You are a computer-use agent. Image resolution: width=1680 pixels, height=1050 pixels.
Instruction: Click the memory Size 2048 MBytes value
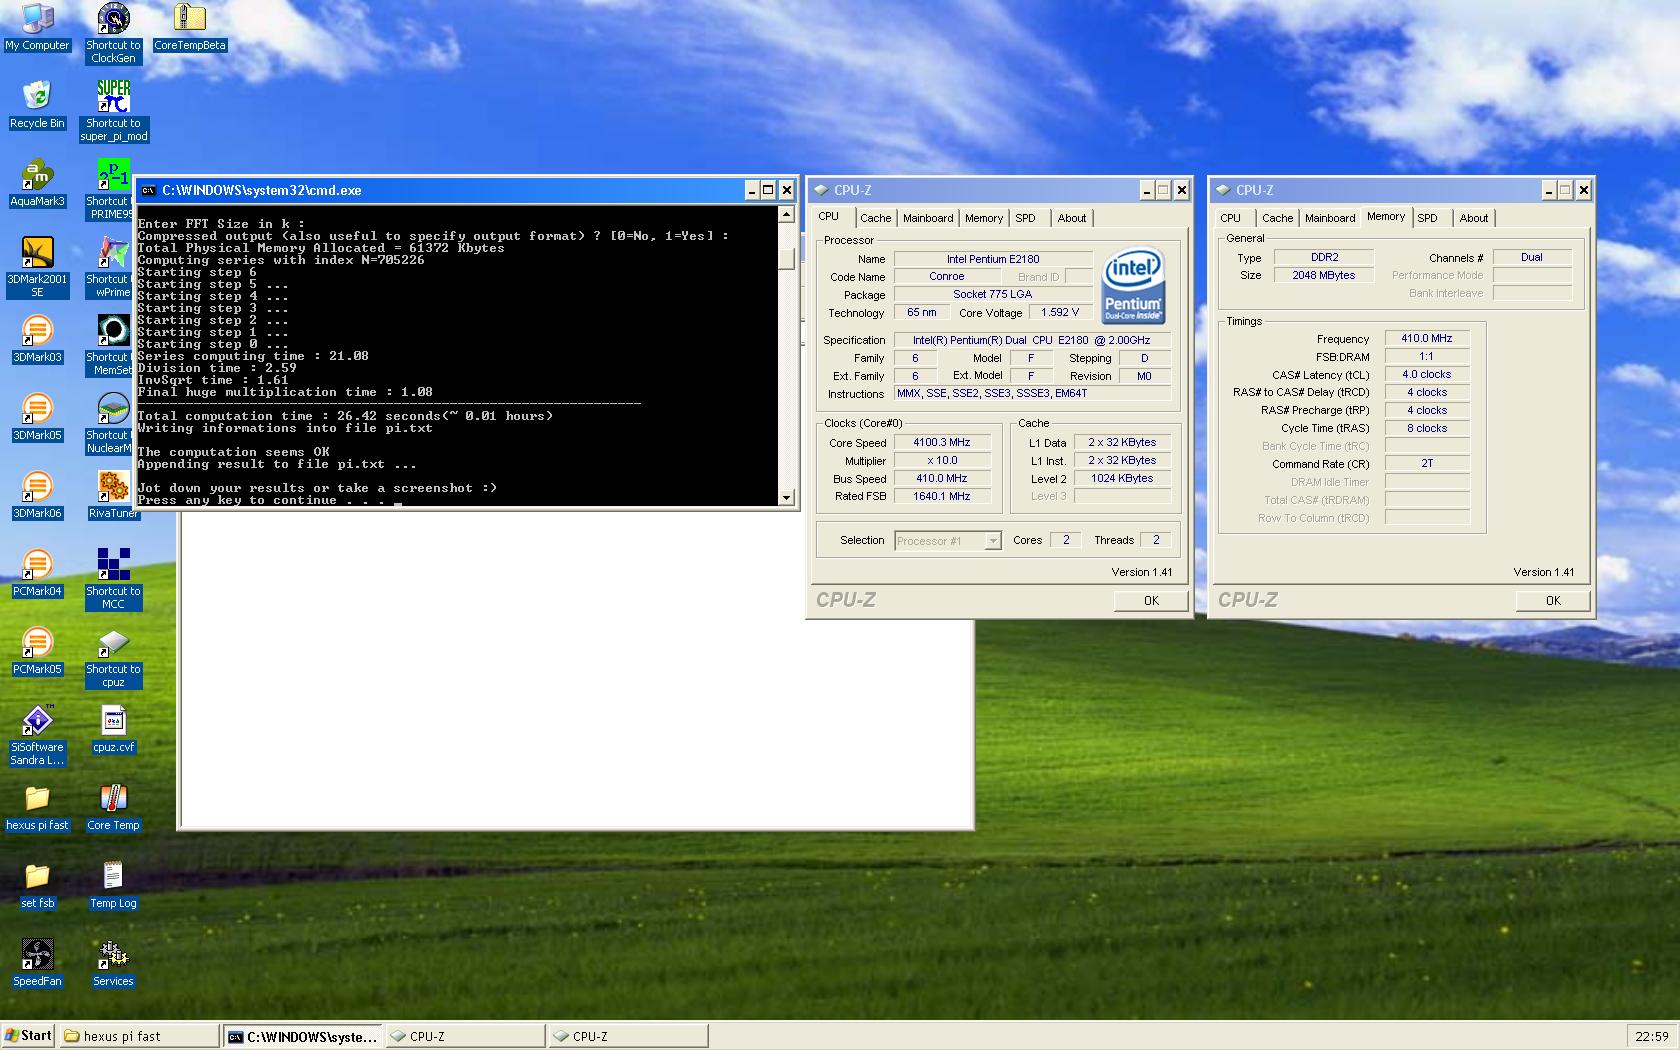[x=1324, y=275]
